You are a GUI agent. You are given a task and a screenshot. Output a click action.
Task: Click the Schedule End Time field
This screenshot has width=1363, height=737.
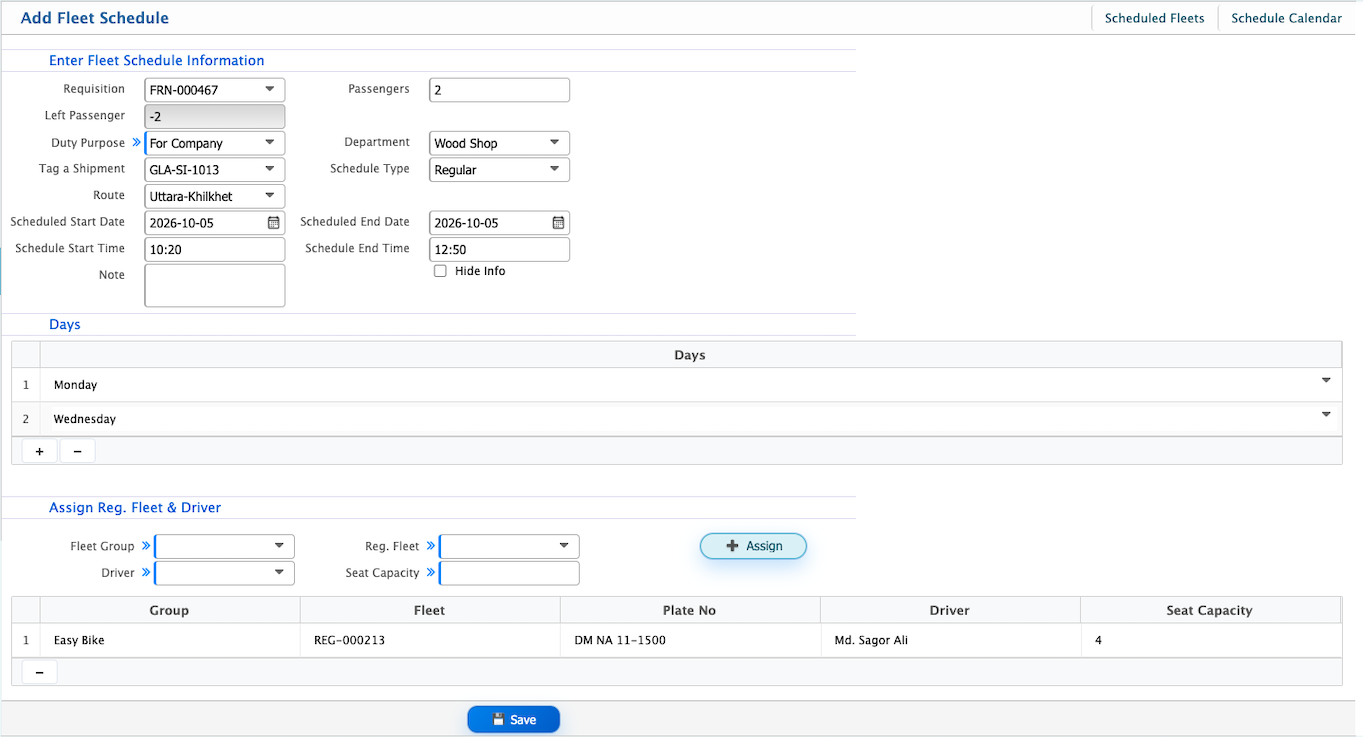500,249
